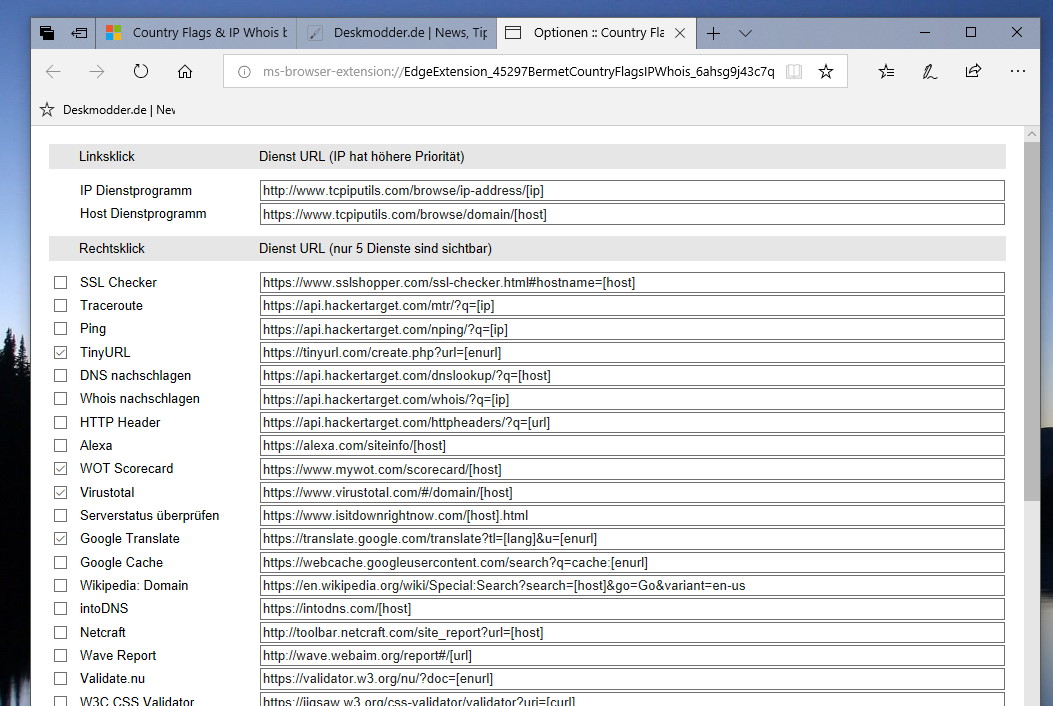Enable the Wave Report checkbox

pyautogui.click(x=60, y=656)
